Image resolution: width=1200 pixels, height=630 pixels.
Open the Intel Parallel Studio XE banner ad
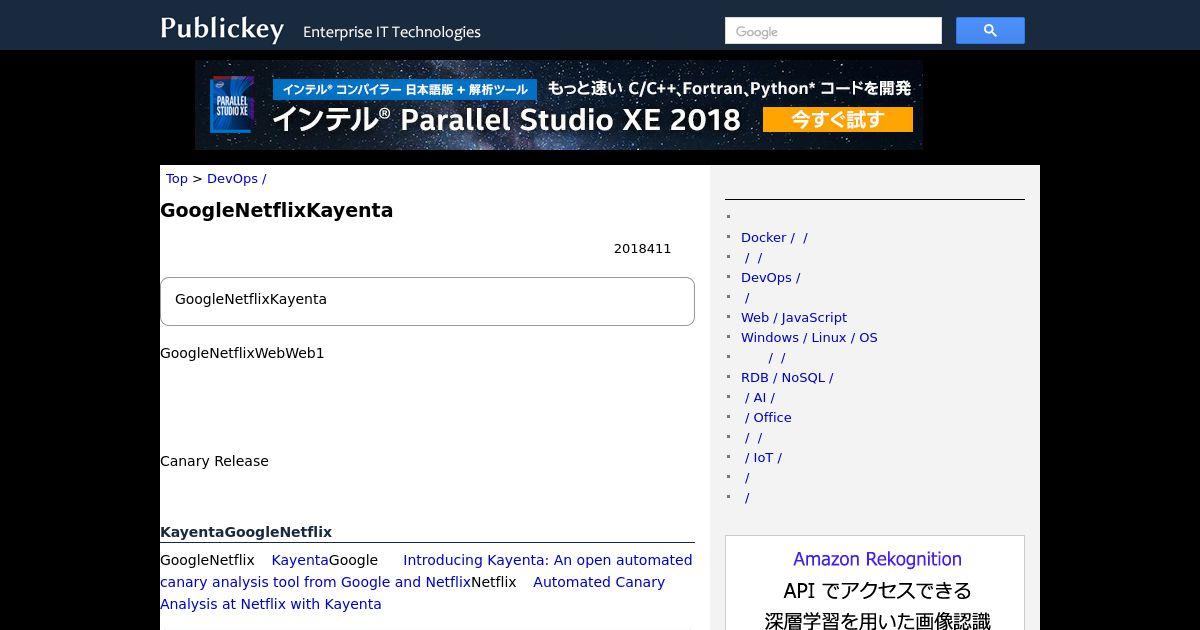click(x=559, y=105)
